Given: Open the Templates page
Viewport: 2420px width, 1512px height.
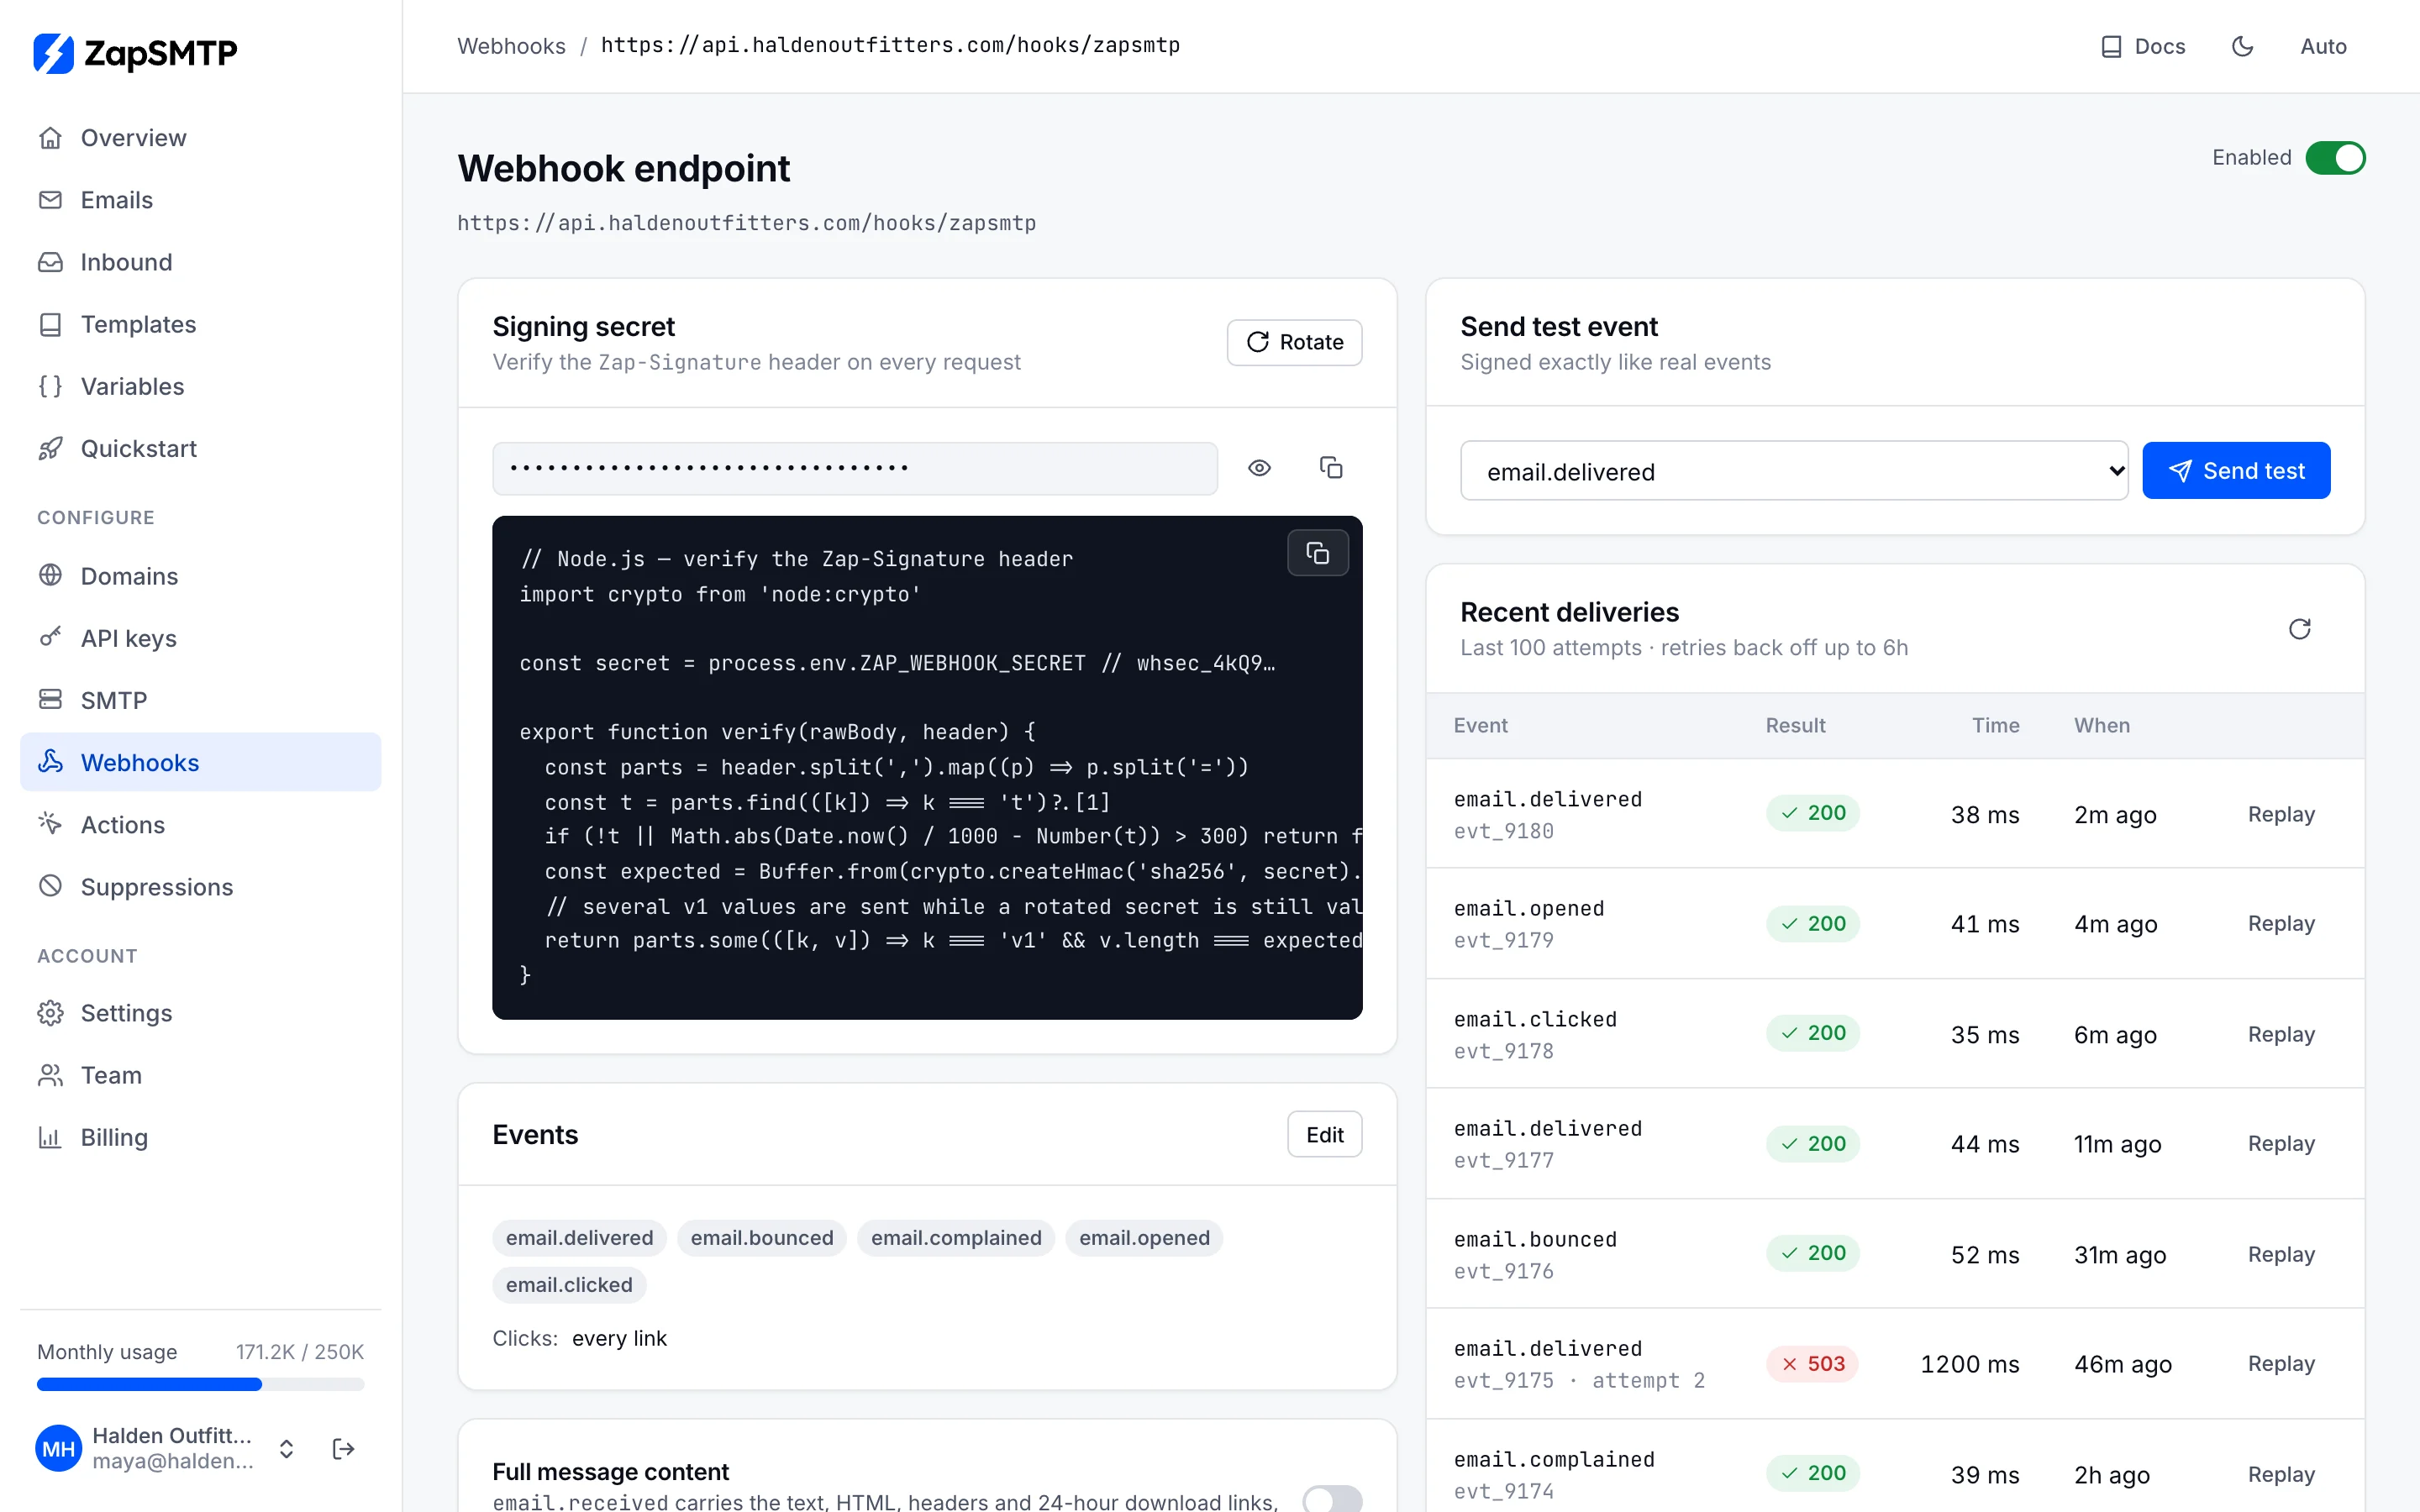Looking at the screenshot, I should [x=200, y=324].
